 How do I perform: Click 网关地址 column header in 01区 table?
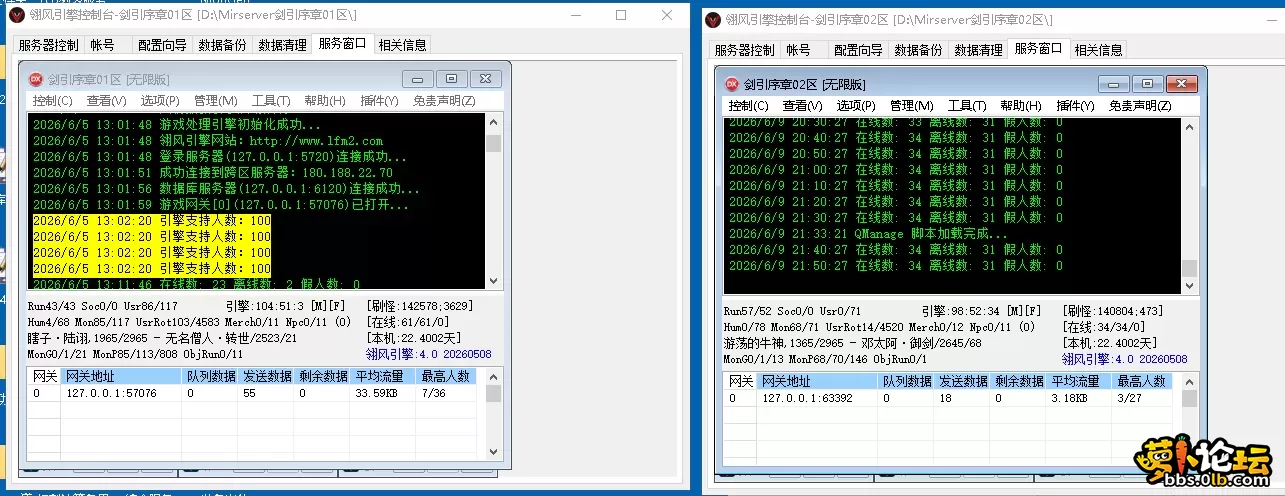[121, 377]
